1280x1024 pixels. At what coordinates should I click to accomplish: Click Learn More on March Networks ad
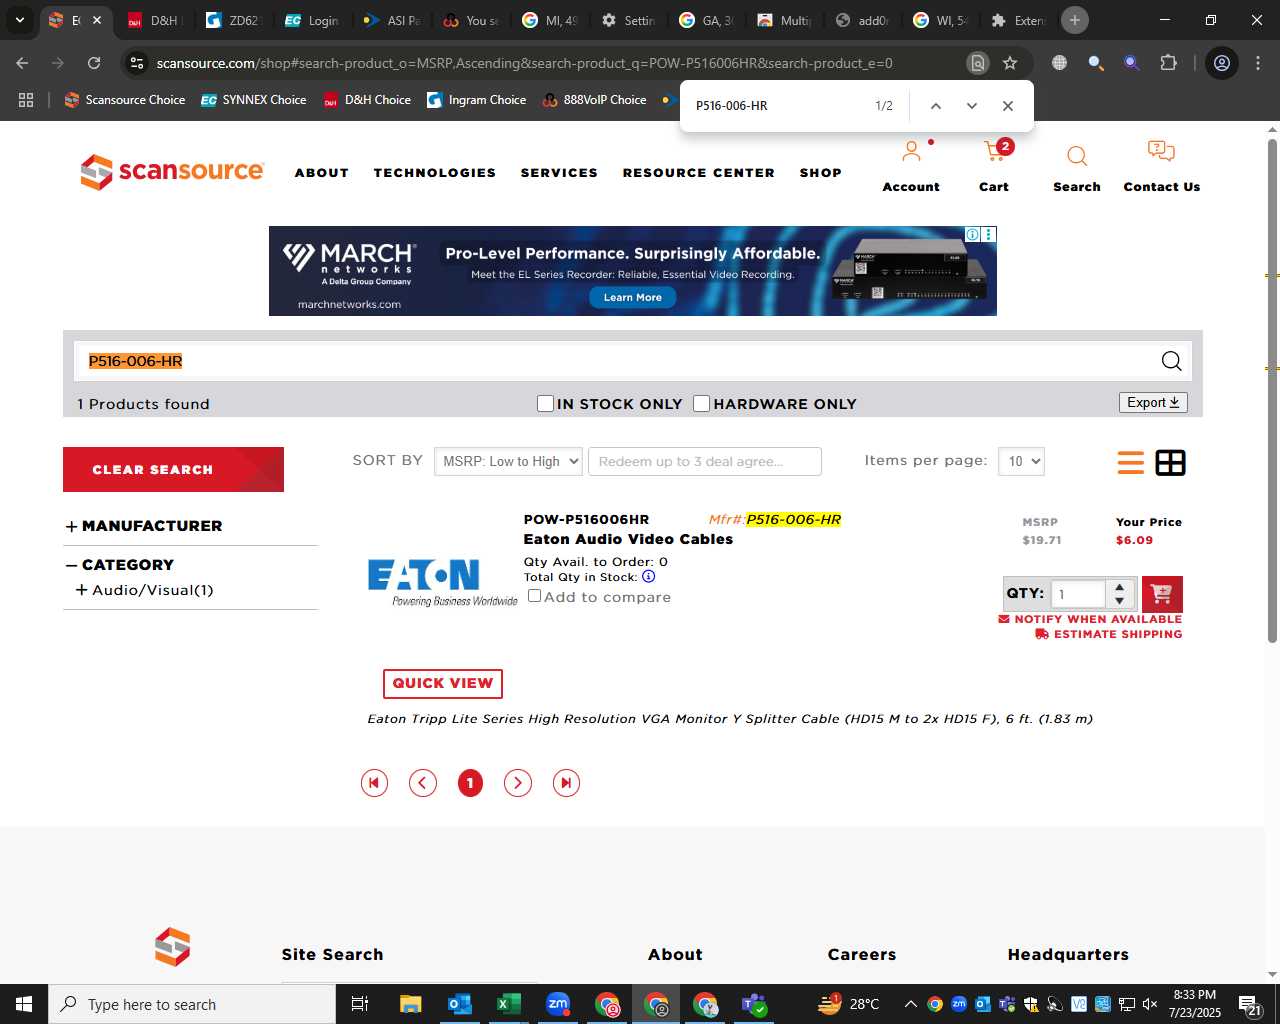point(633,297)
